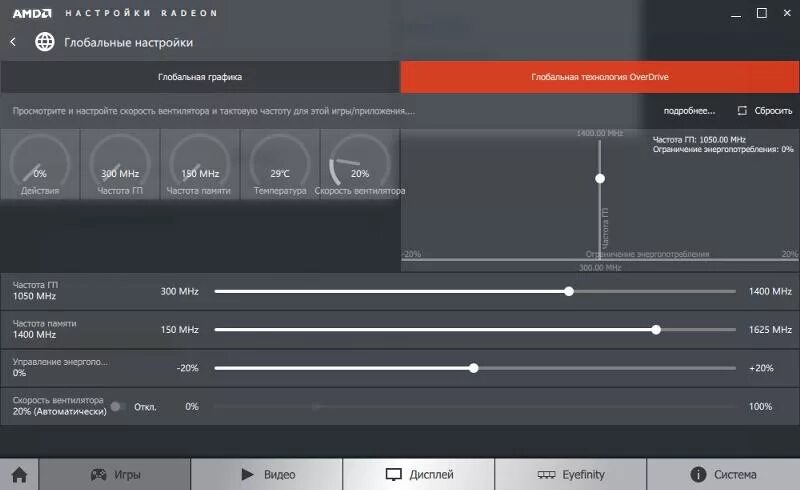Click the Глобальные настройки heading

pyautogui.click(x=129, y=42)
